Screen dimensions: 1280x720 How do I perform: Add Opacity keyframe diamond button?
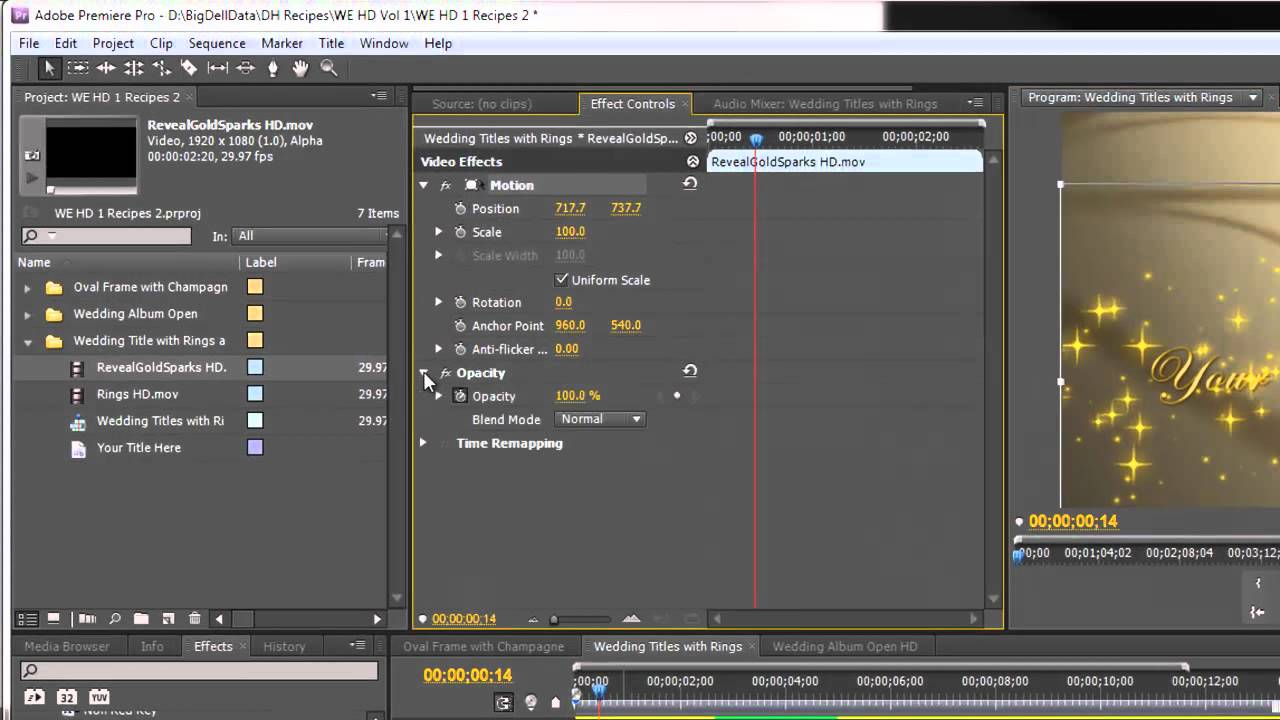pos(677,396)
